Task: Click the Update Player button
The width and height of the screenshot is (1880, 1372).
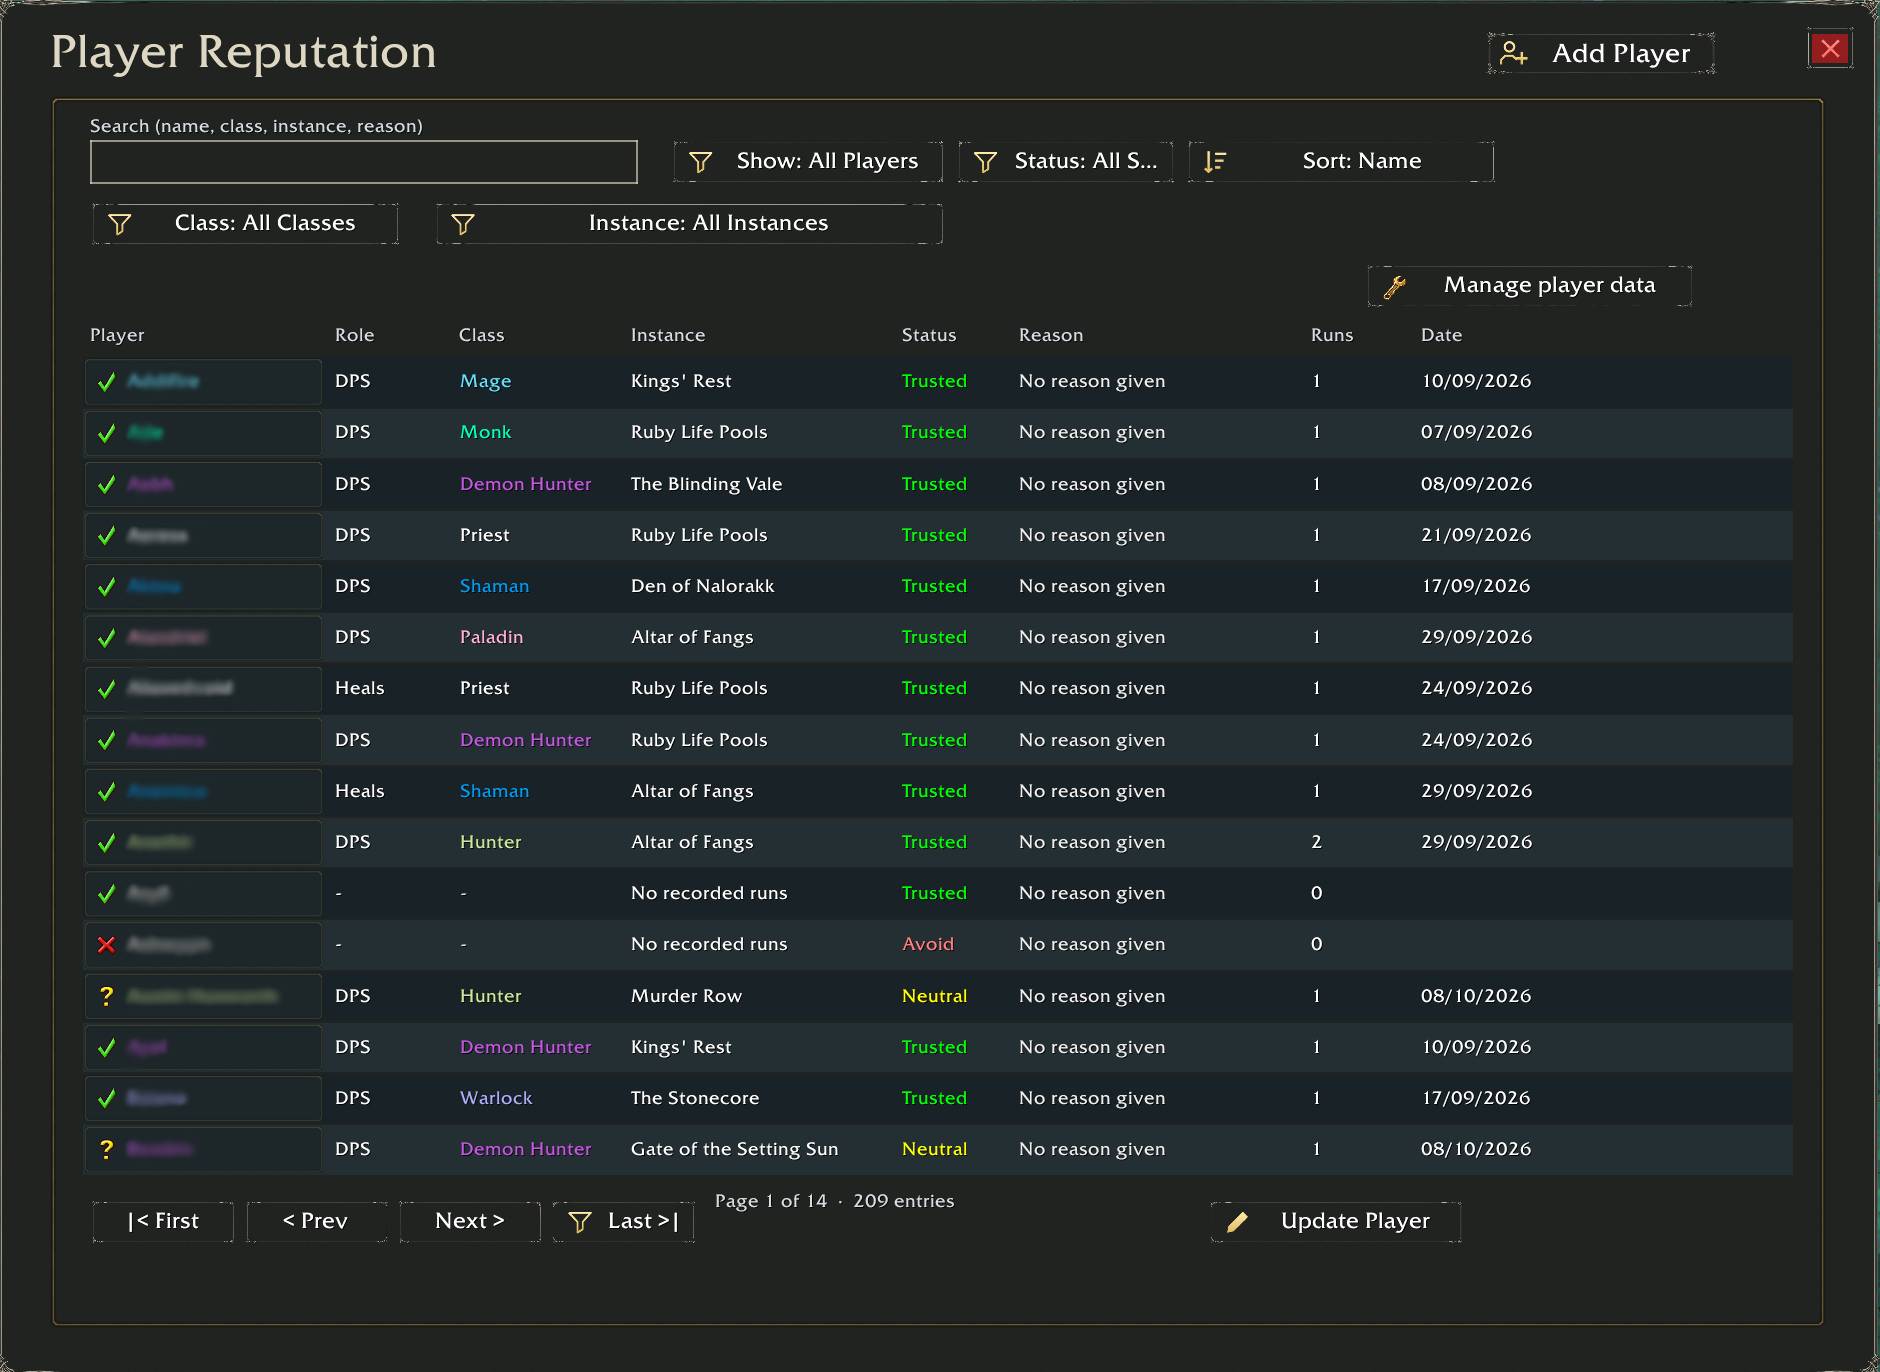Action: [x=1336, y=1222]
